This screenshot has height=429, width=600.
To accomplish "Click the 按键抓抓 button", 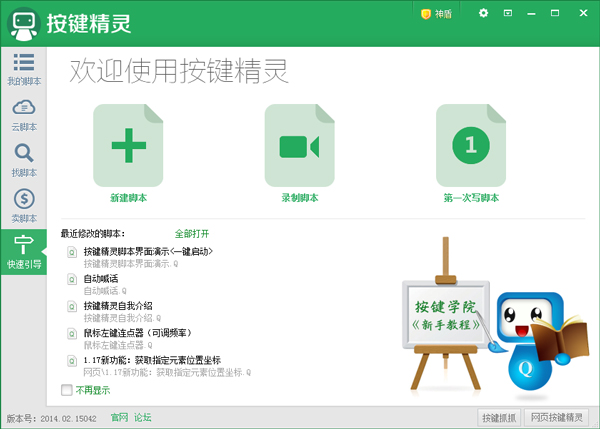I will click(x=499, y=418).
